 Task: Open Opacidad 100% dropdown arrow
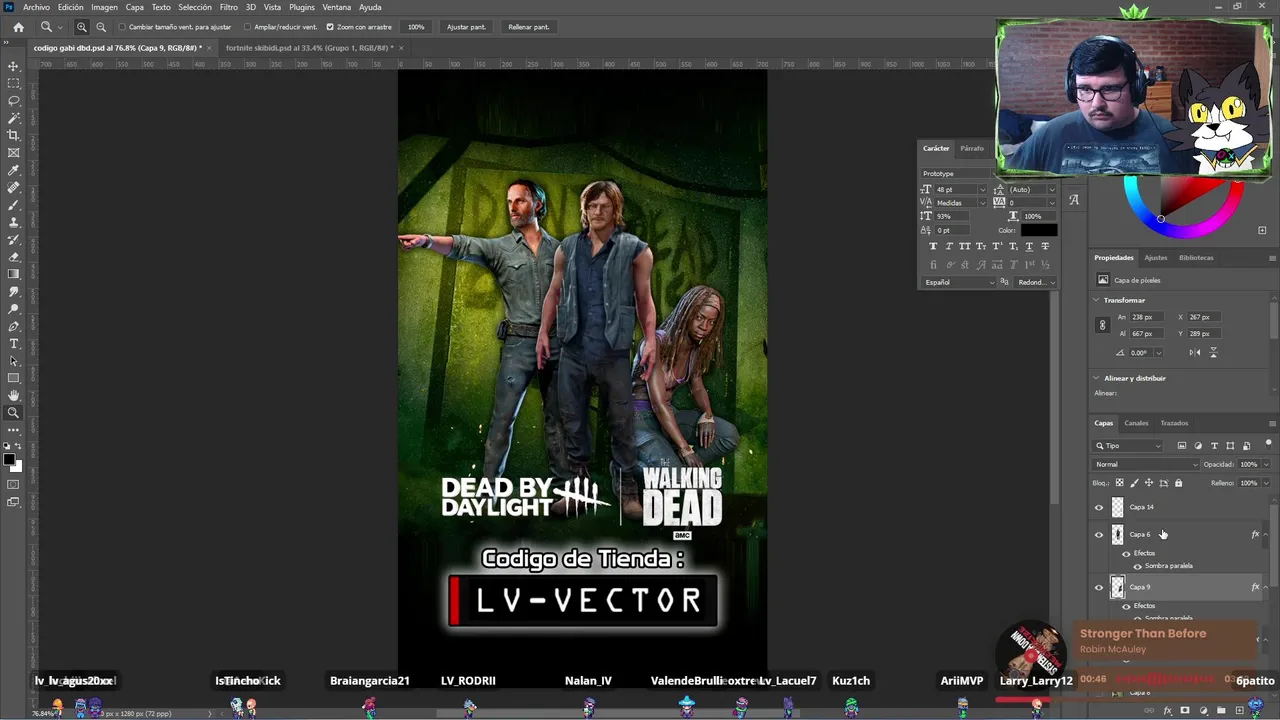[1266, 464]
